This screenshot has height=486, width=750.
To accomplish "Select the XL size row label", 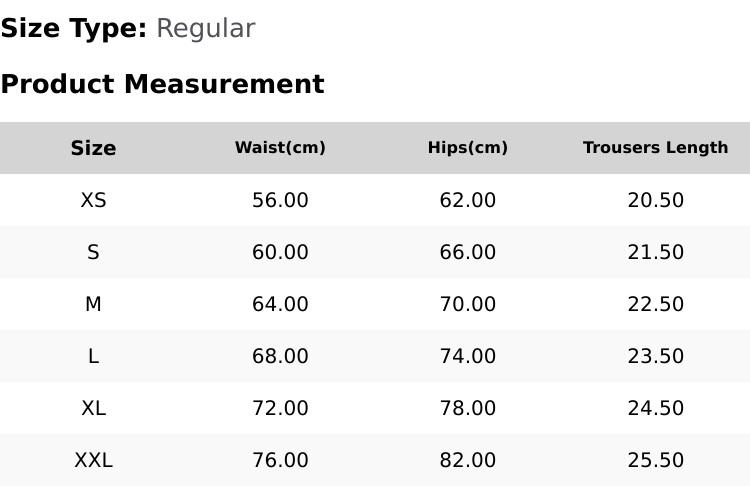I will [93, 408].
